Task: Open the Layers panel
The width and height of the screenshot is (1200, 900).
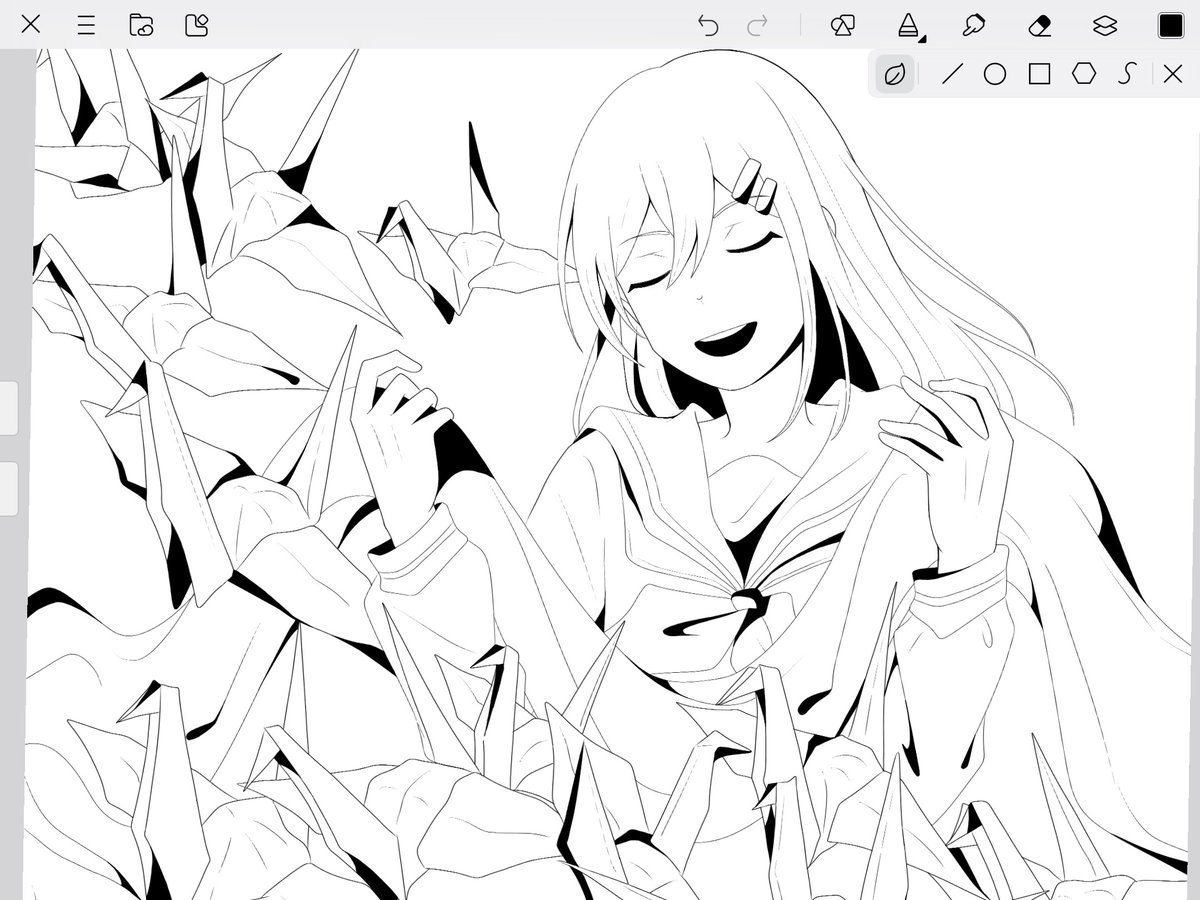Action: tap(1105, 25)
